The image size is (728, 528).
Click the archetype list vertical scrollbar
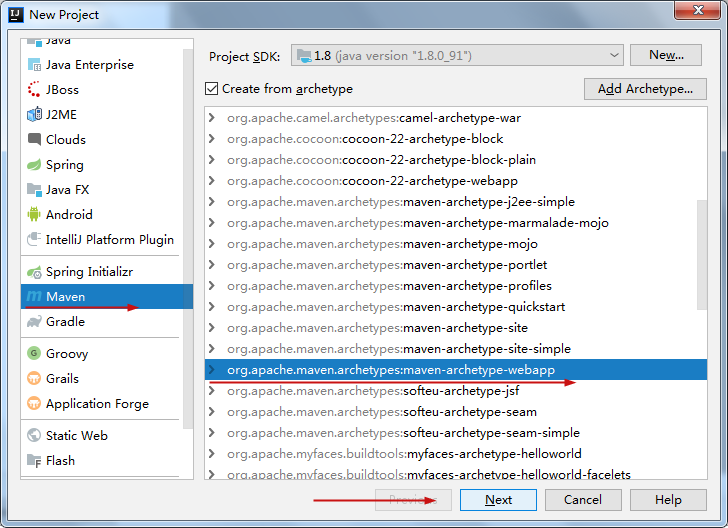702,254
